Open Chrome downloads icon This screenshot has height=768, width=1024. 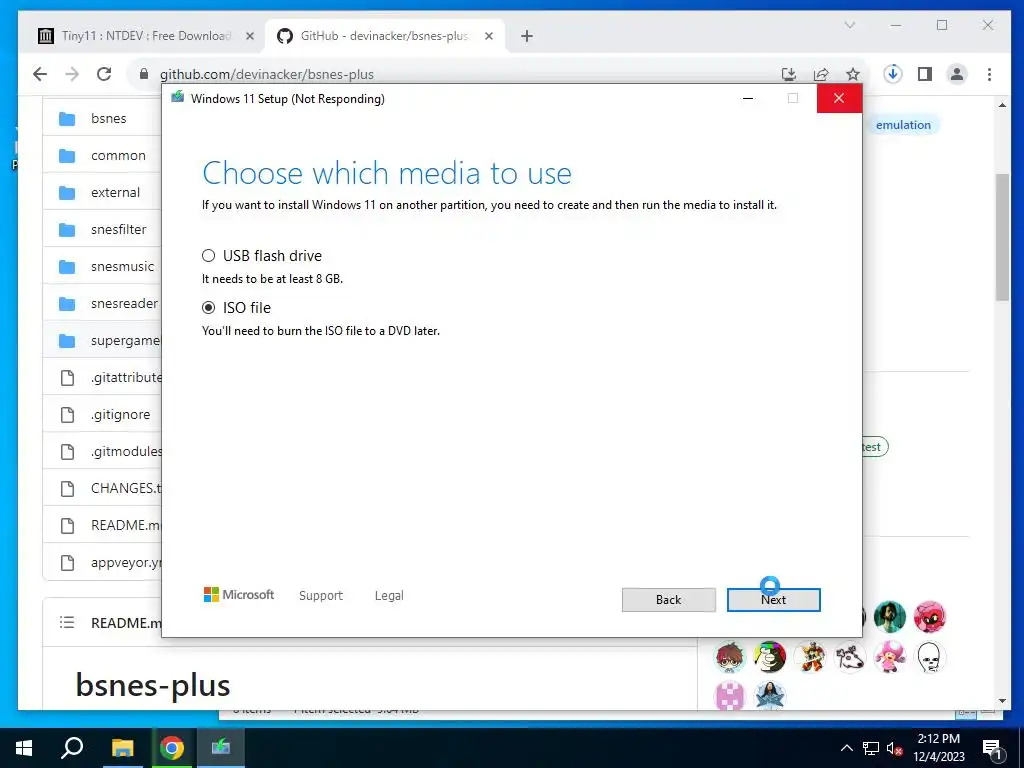893,74
